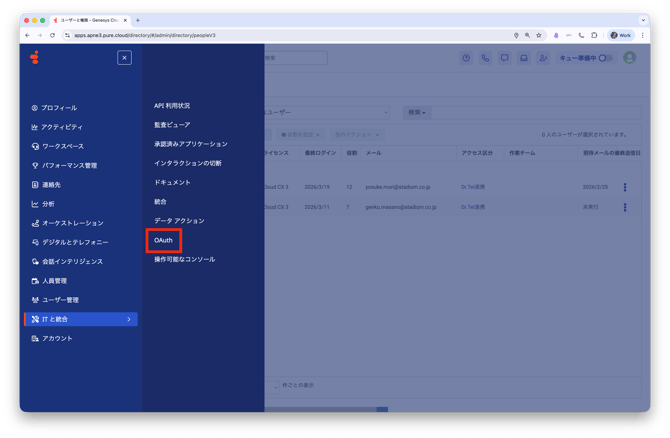Select 分析 in the left menu
670x438 pixels.
click(43, 204)
